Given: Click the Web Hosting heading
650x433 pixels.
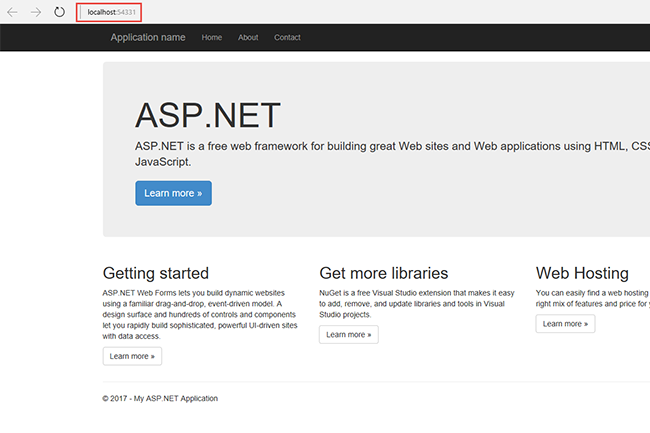Looking at the screenshot, I should pyautogui.click(x=582, y=273).
